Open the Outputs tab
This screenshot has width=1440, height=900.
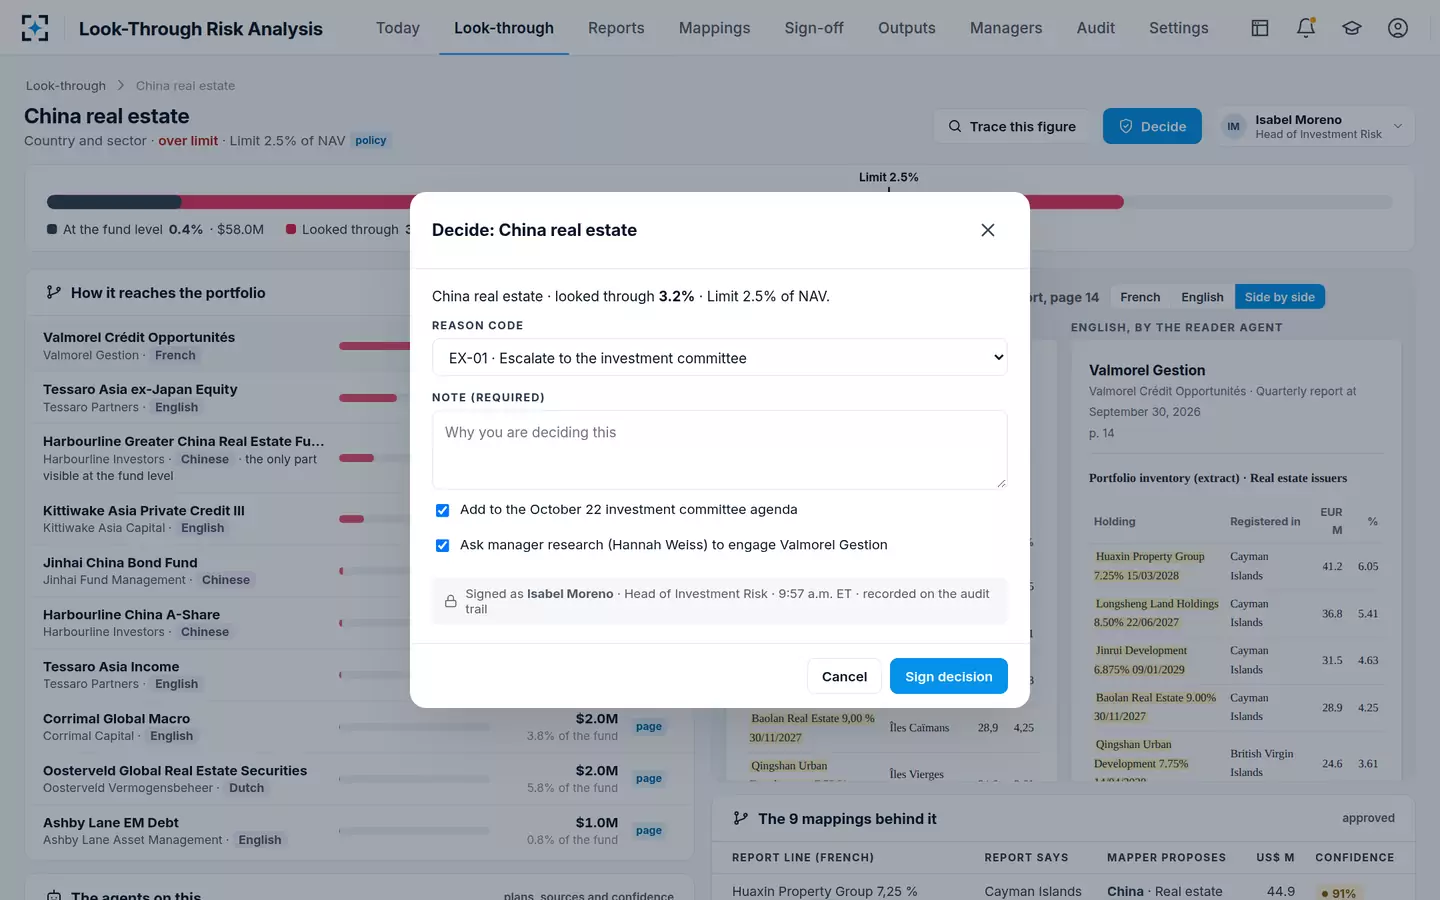click(x=907, y=28)
